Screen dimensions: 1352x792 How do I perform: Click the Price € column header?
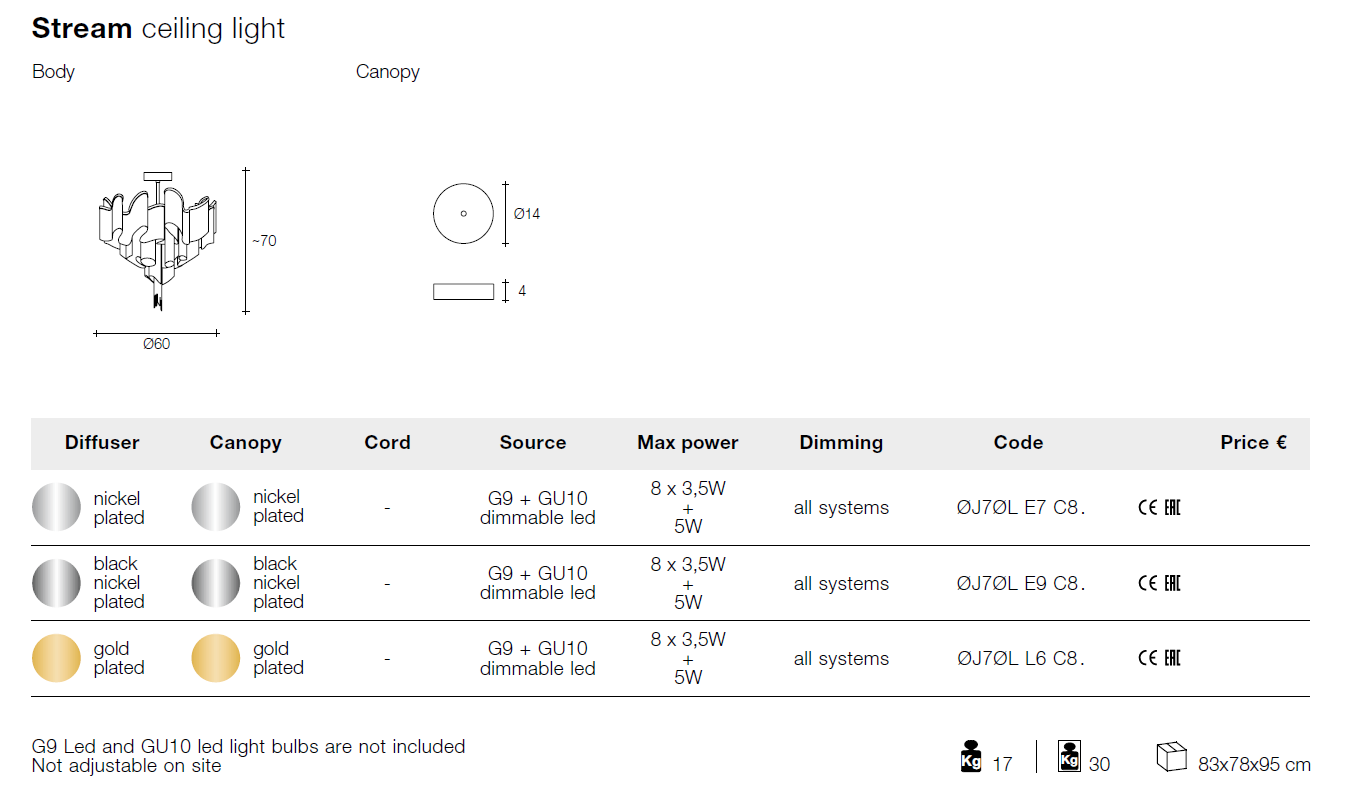(1253, 443)
